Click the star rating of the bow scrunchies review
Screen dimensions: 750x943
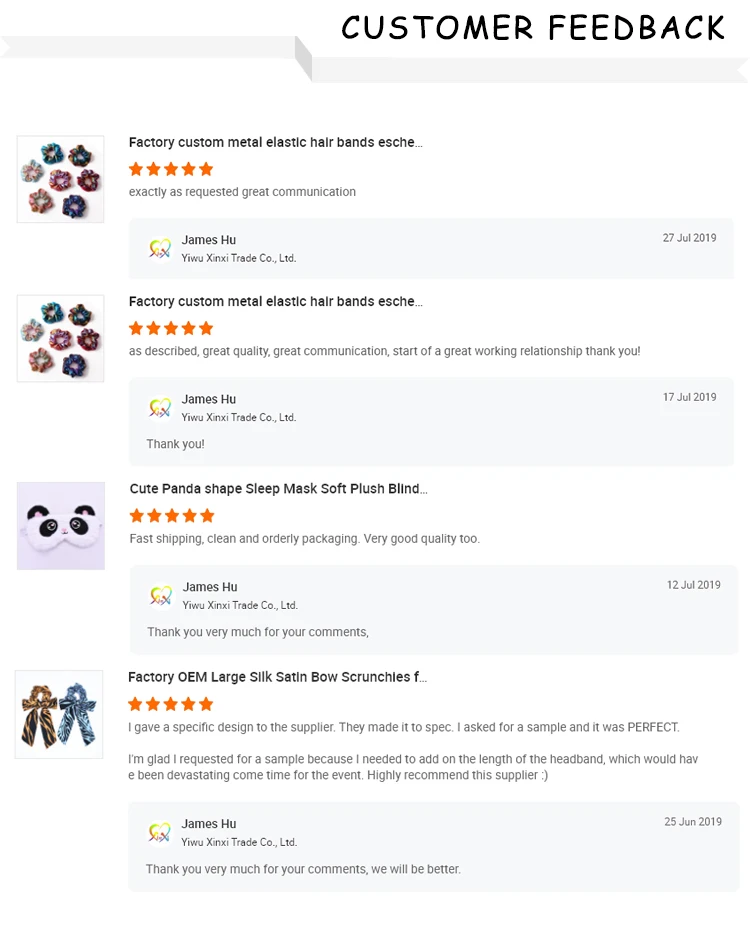coord(171,704)
